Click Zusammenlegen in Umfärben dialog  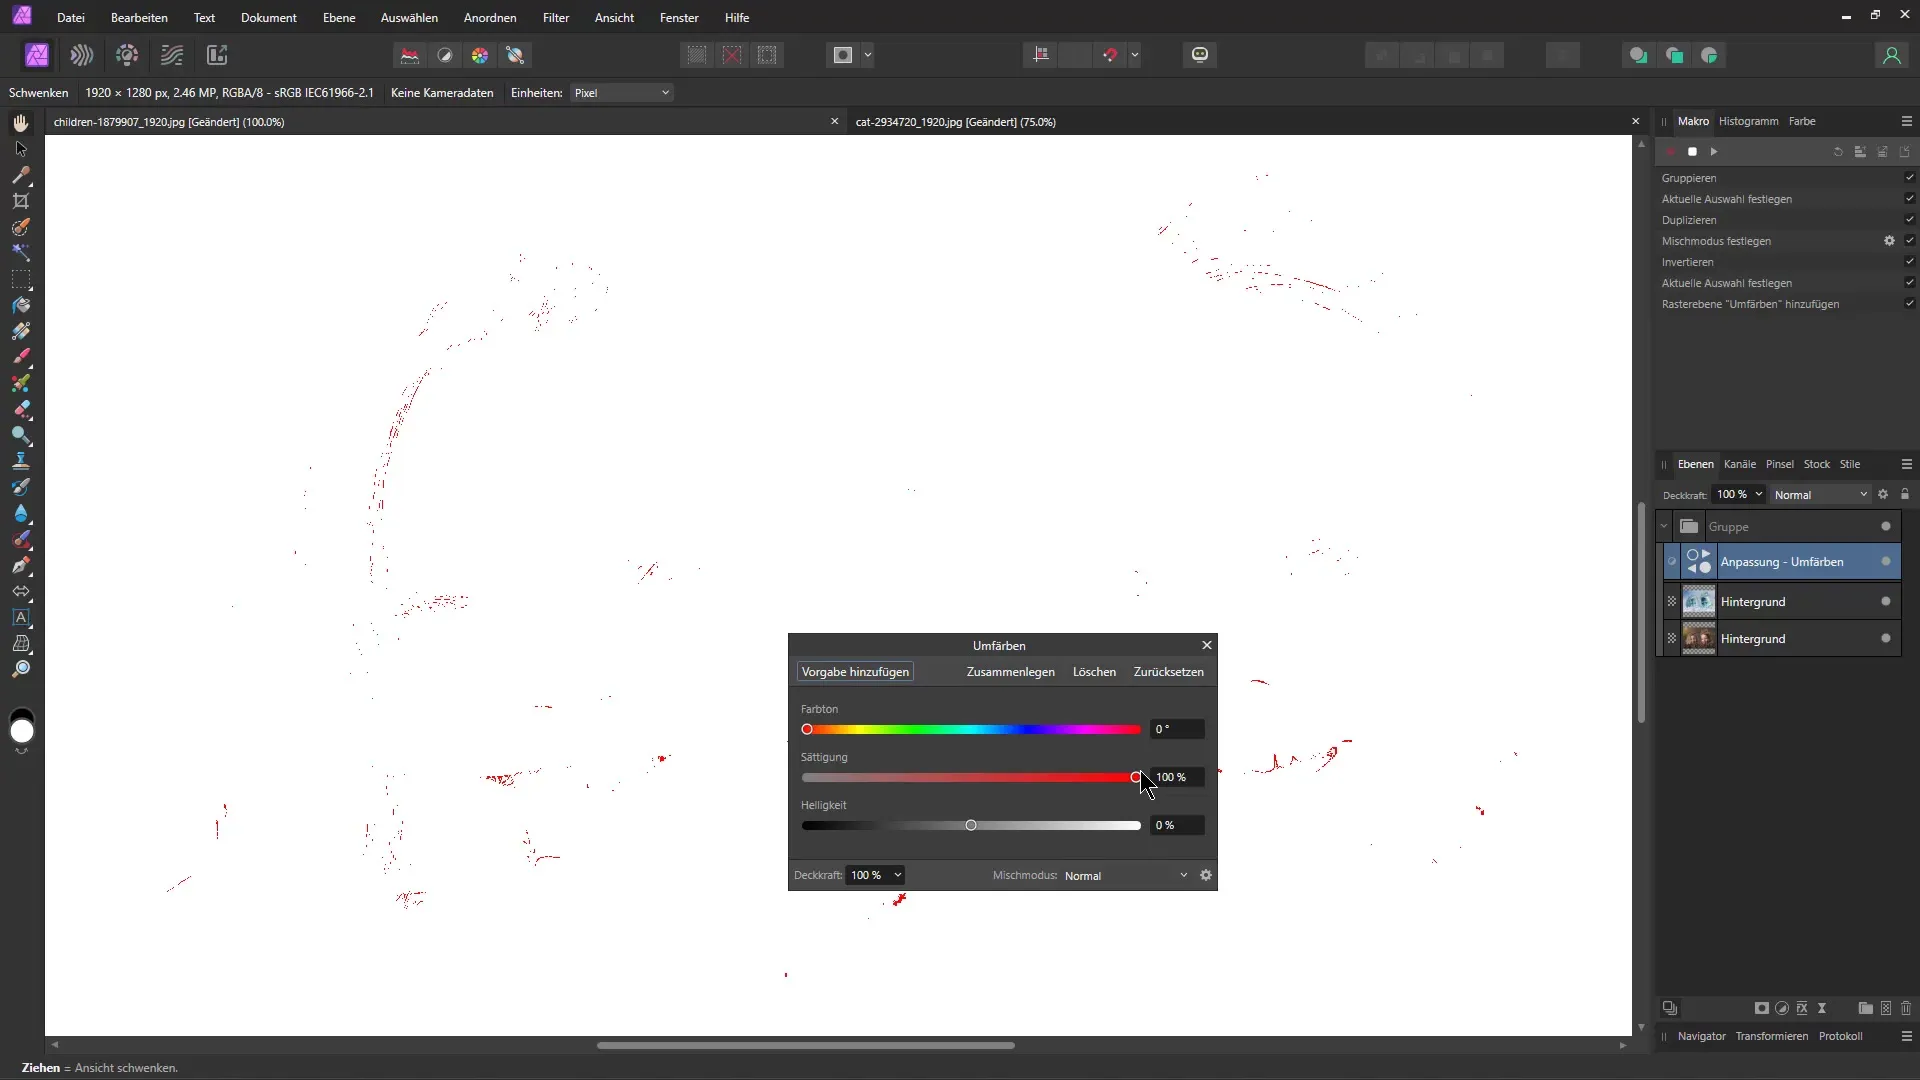1010,672
